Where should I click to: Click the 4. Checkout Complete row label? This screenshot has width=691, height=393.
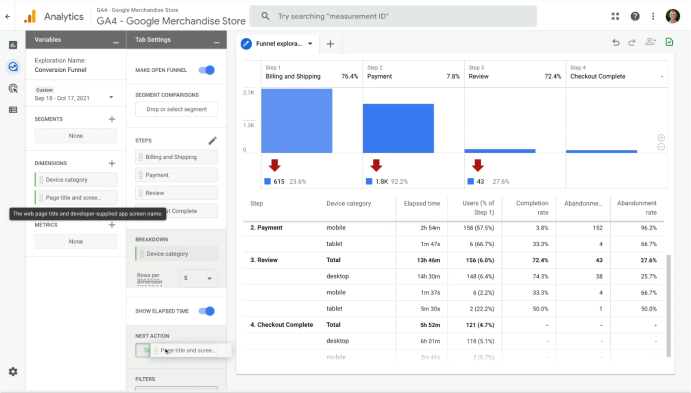(x=282, y=325)
